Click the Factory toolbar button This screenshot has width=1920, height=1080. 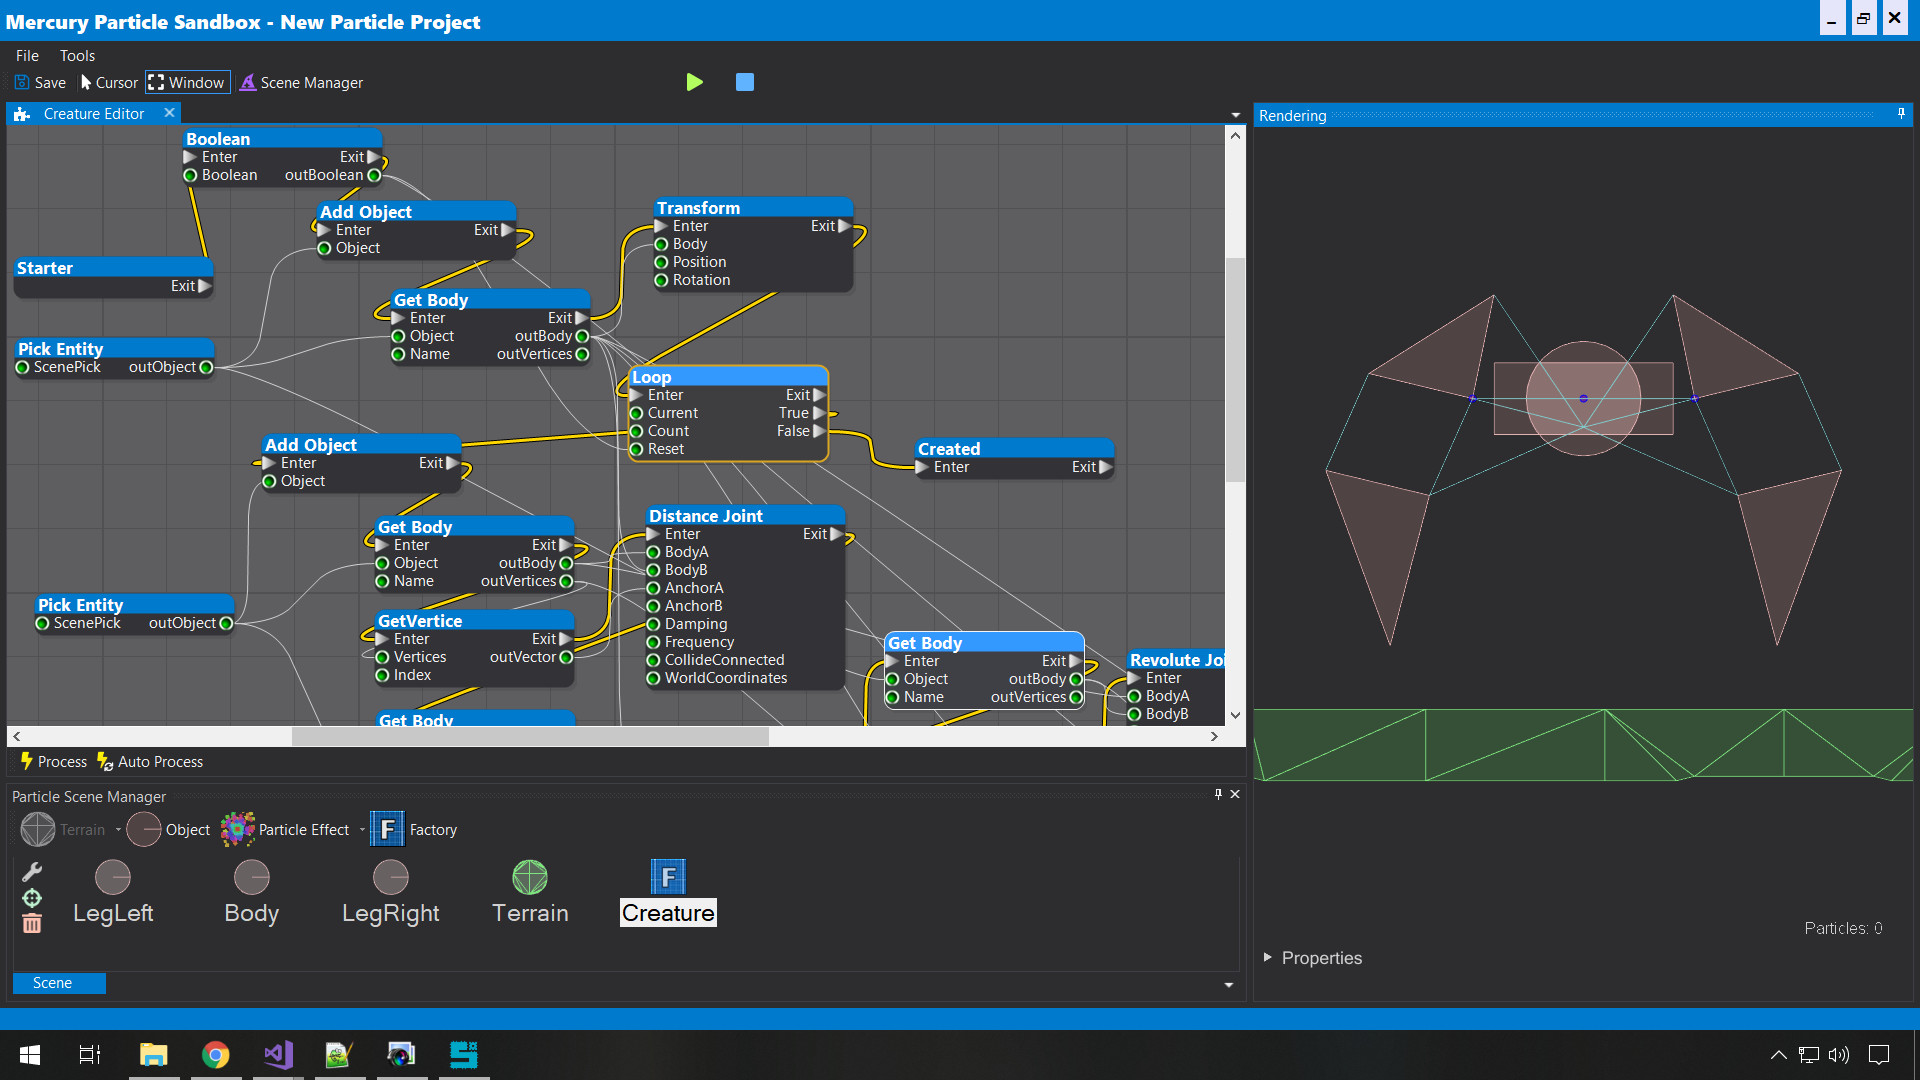coord(414,829)
